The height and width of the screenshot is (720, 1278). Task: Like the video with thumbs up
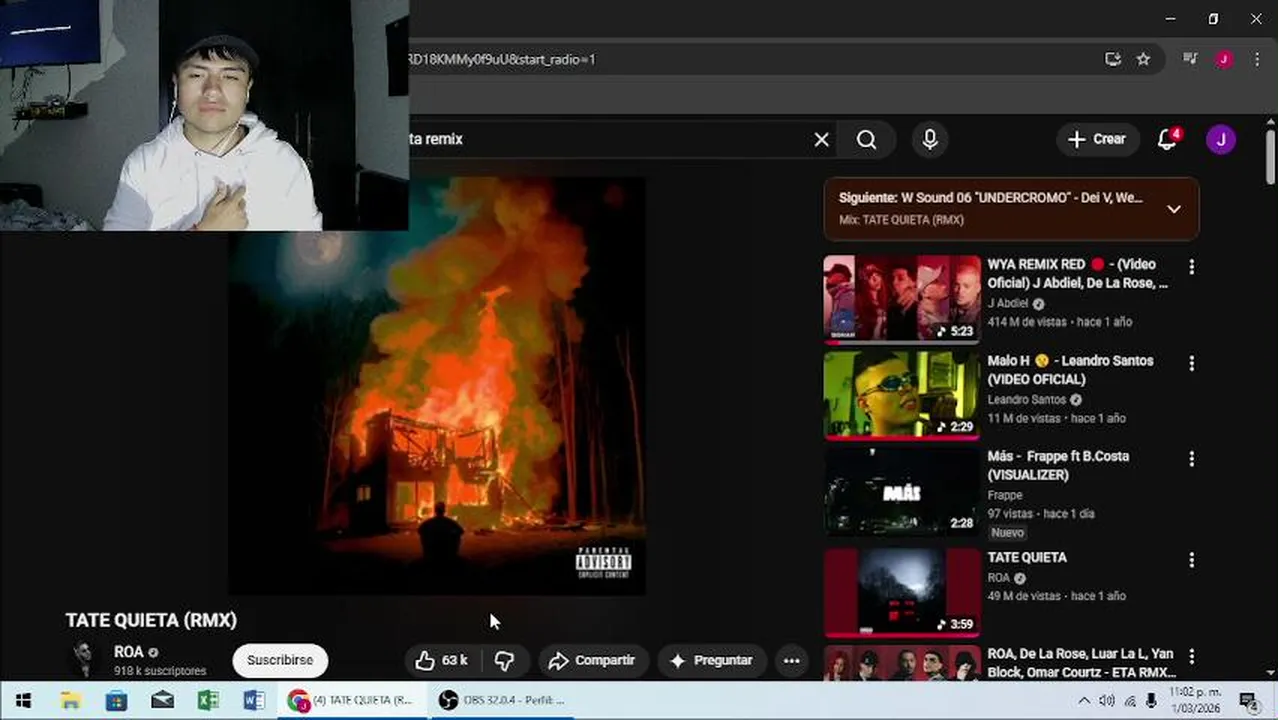(441, 660)
